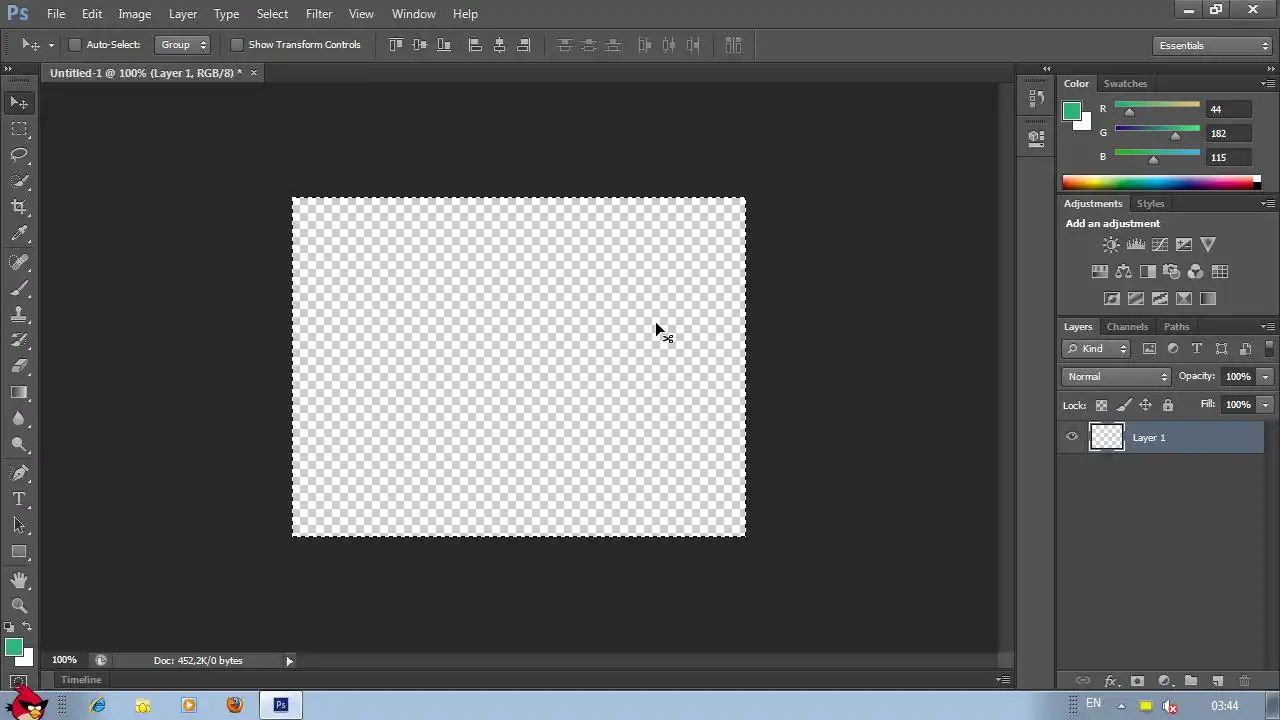
Task: Click the 100% zoom level field
Action: [65, 661]
